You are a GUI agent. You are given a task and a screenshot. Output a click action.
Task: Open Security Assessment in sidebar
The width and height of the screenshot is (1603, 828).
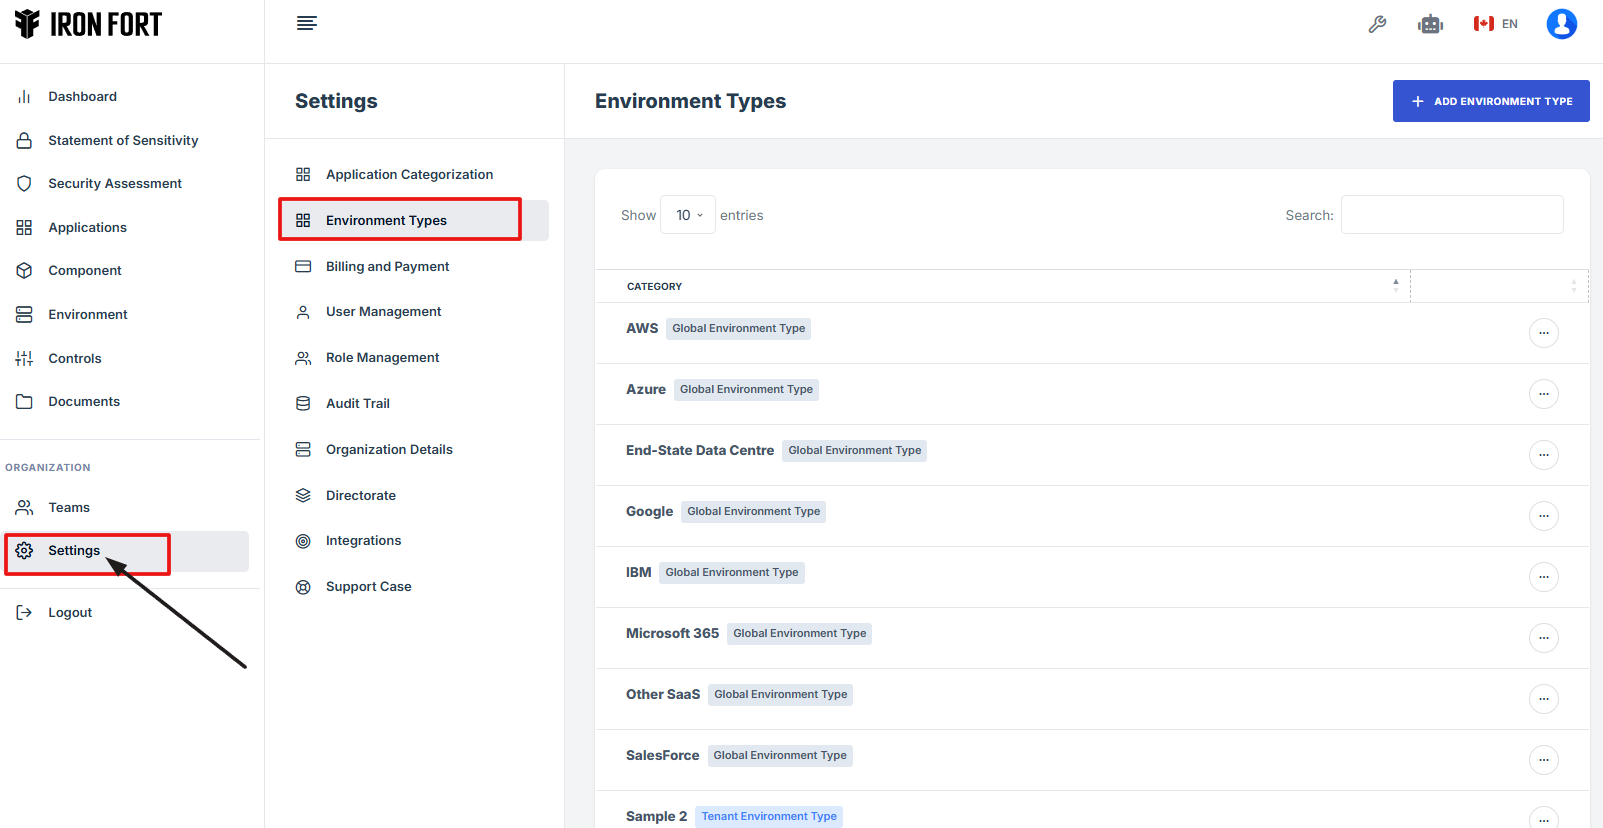pyautogui.click(x=114, y=184)
